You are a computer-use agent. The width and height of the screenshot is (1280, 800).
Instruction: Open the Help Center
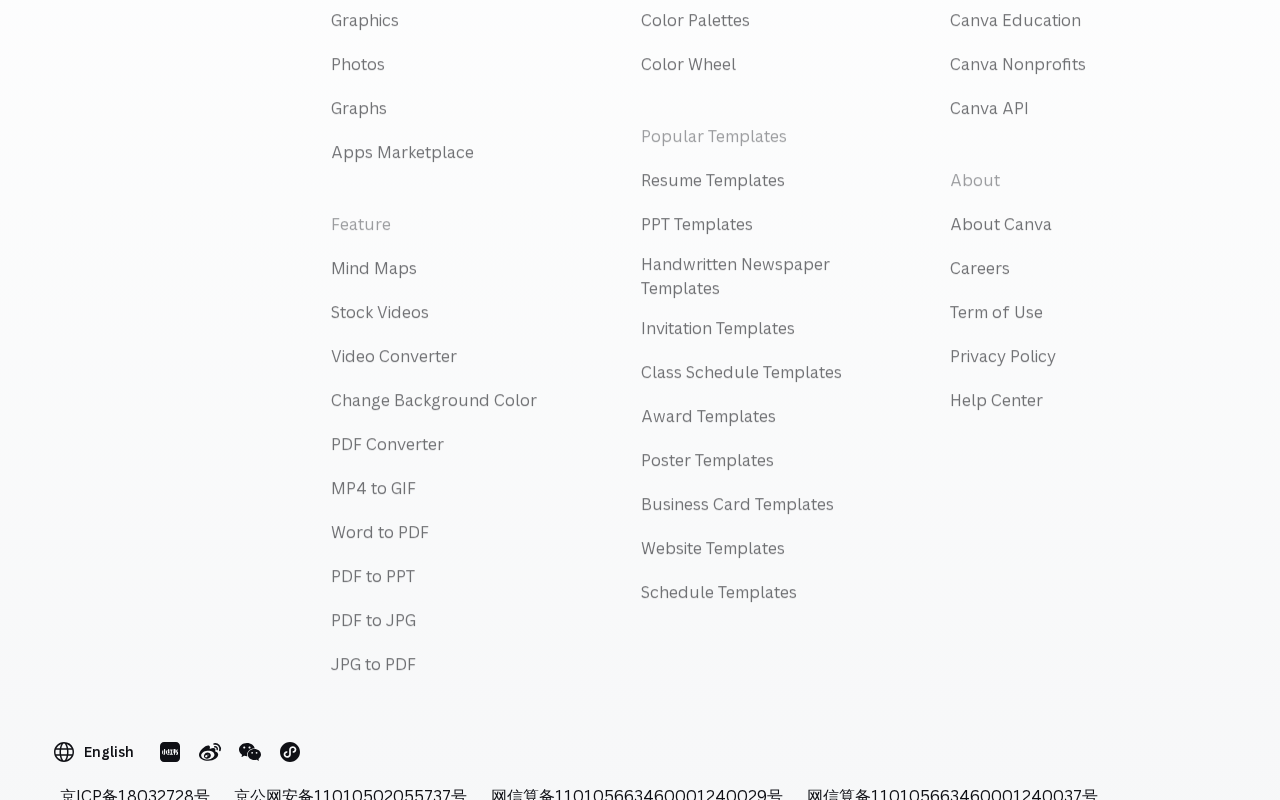click(996, 400)
